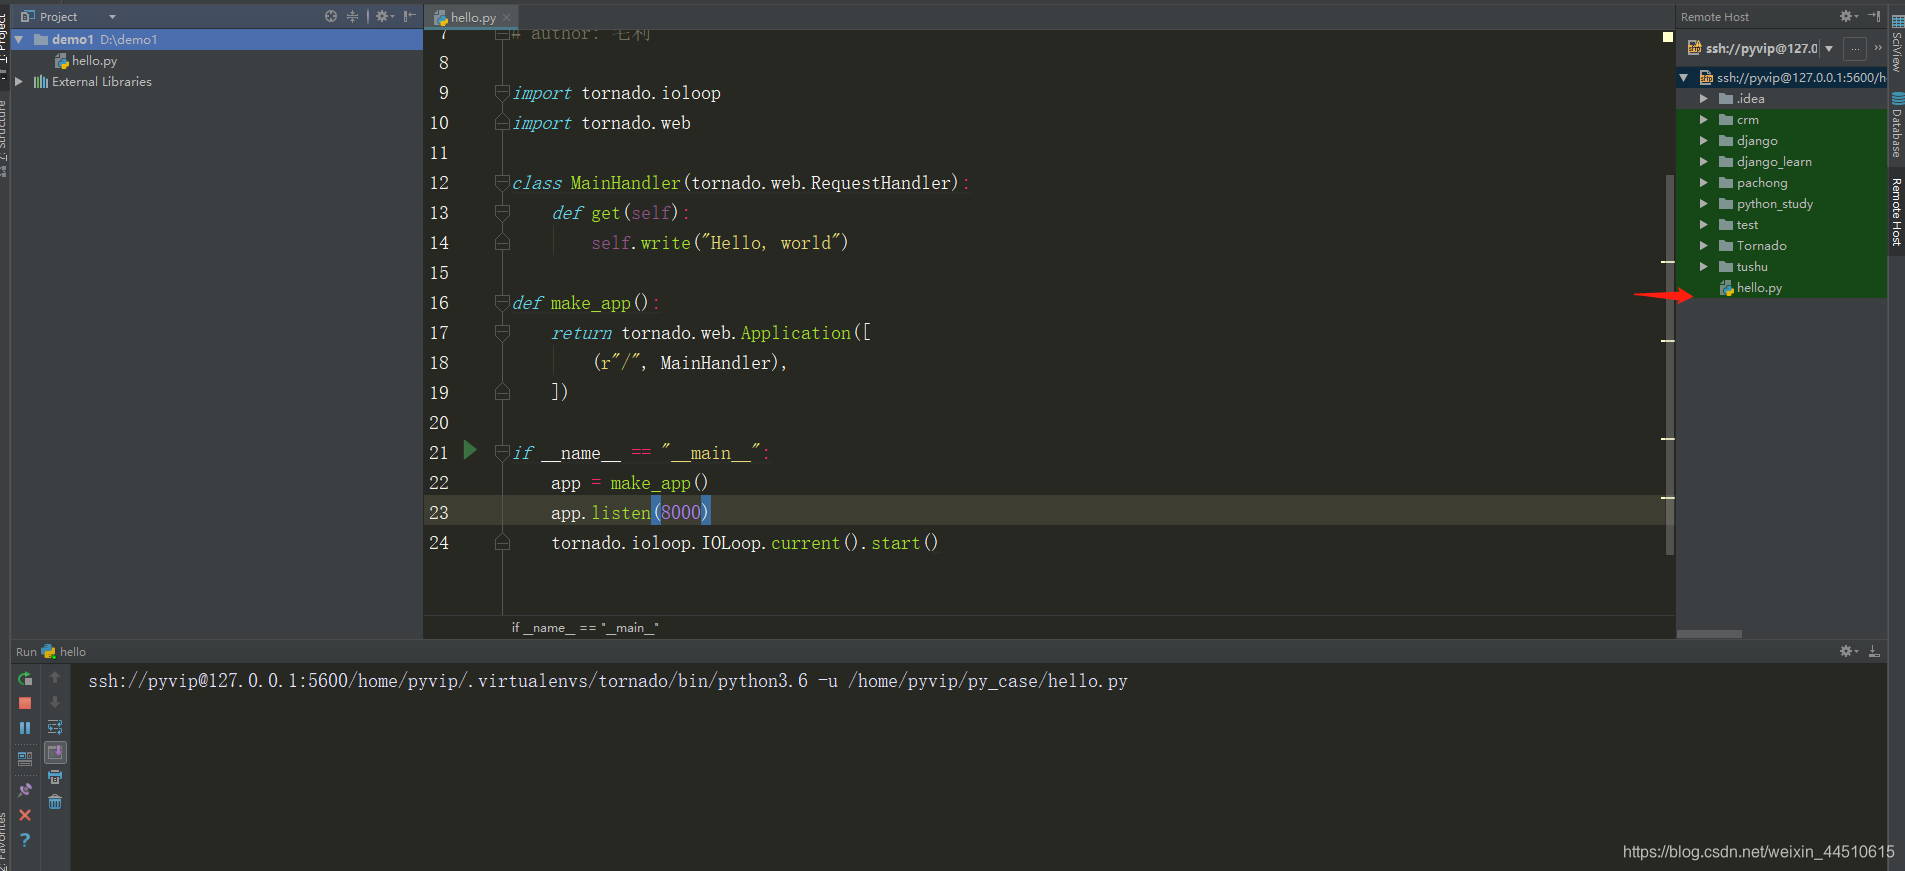The width and height of the screenshot is (1905, 871).
Task: Hide the Run tool window
Action: 1874,651
